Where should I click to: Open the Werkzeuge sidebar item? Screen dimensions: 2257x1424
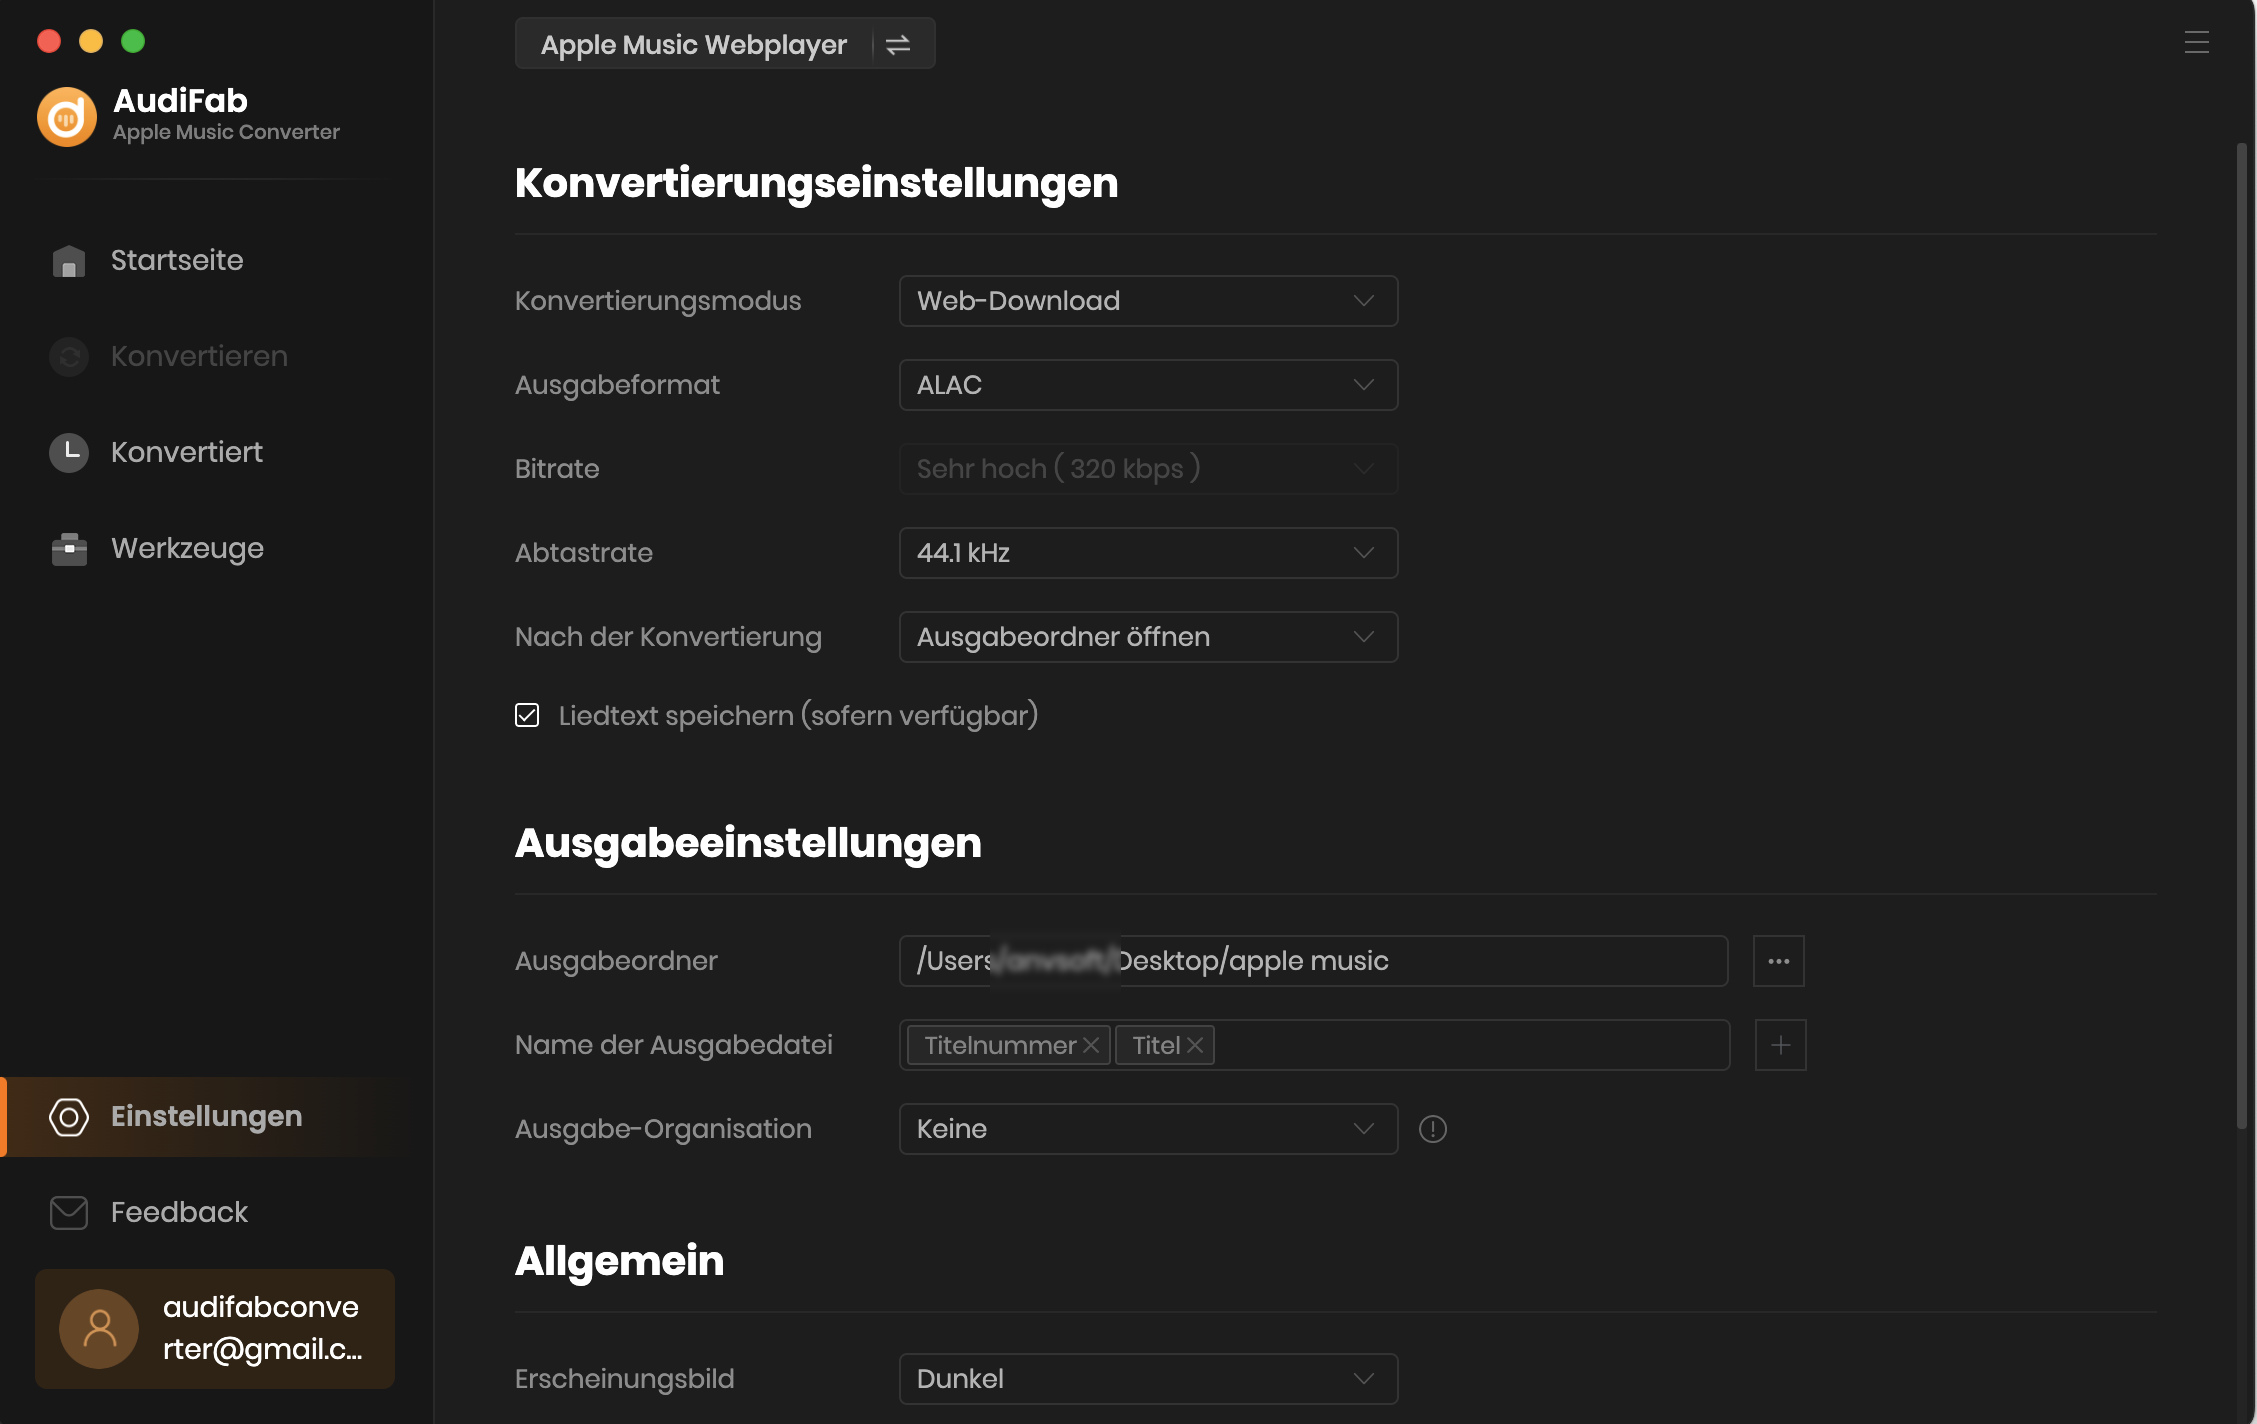click(187, 548)
